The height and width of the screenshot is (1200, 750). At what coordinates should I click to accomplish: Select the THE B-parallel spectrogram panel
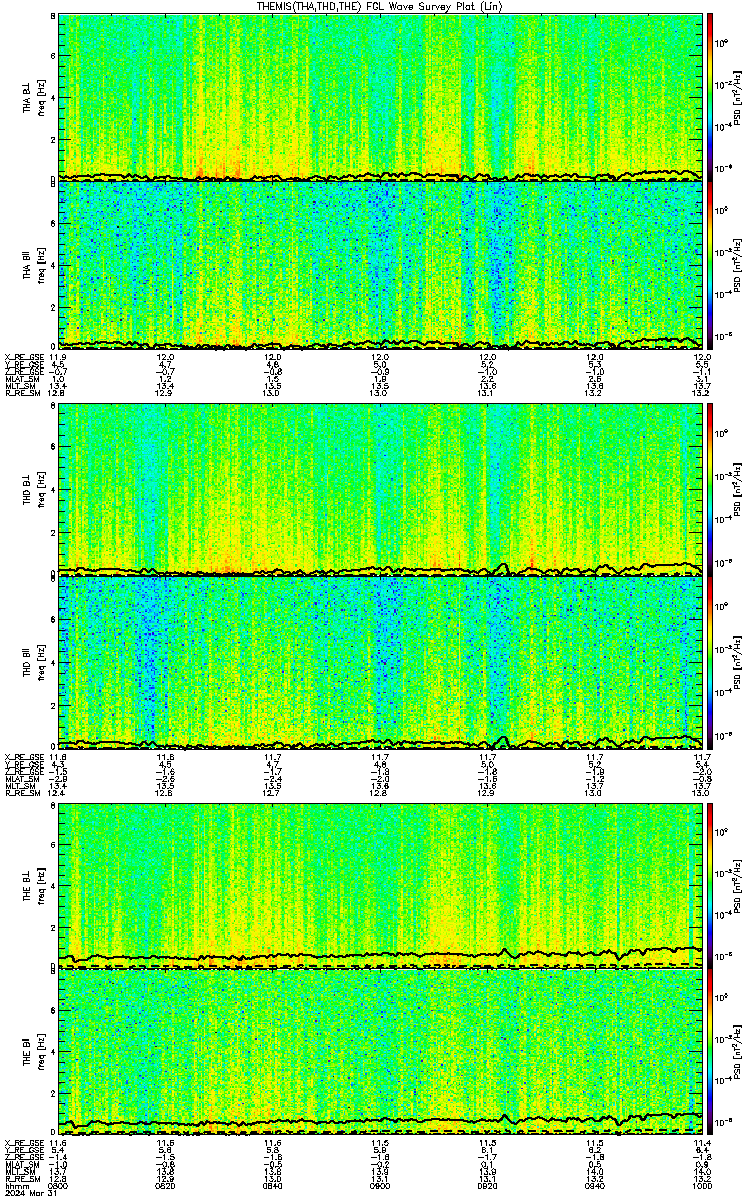pos(380,1051)
